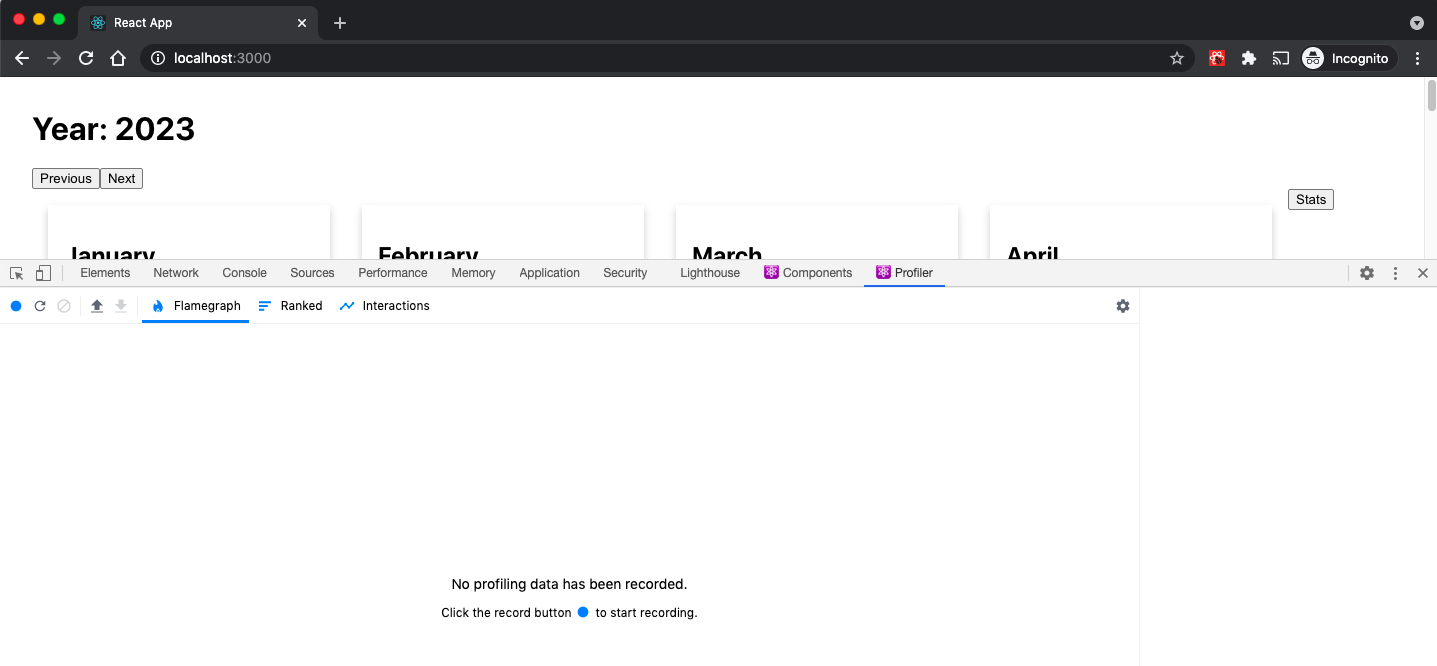This screenshot has height=666, width=1437.
Task: Start profiling with the blue record button
Action: (x=16, y=306)
